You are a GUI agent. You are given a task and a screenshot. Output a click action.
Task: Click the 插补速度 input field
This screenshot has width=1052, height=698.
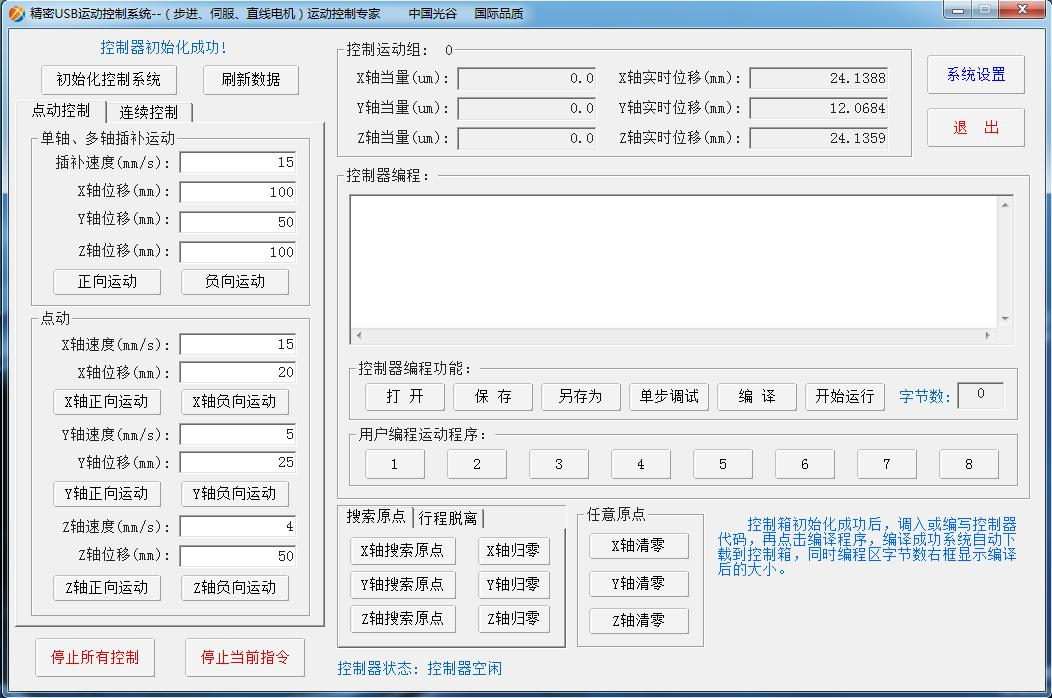[x=238, y=162]
